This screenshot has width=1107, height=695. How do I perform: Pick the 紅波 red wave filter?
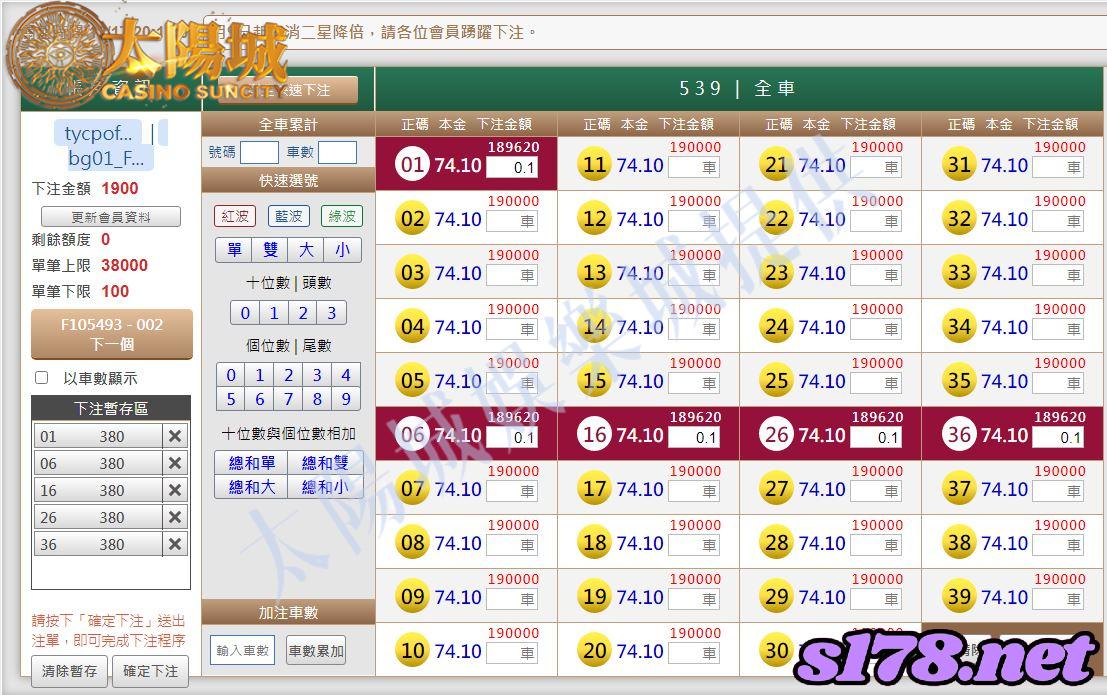pos(234,216)
